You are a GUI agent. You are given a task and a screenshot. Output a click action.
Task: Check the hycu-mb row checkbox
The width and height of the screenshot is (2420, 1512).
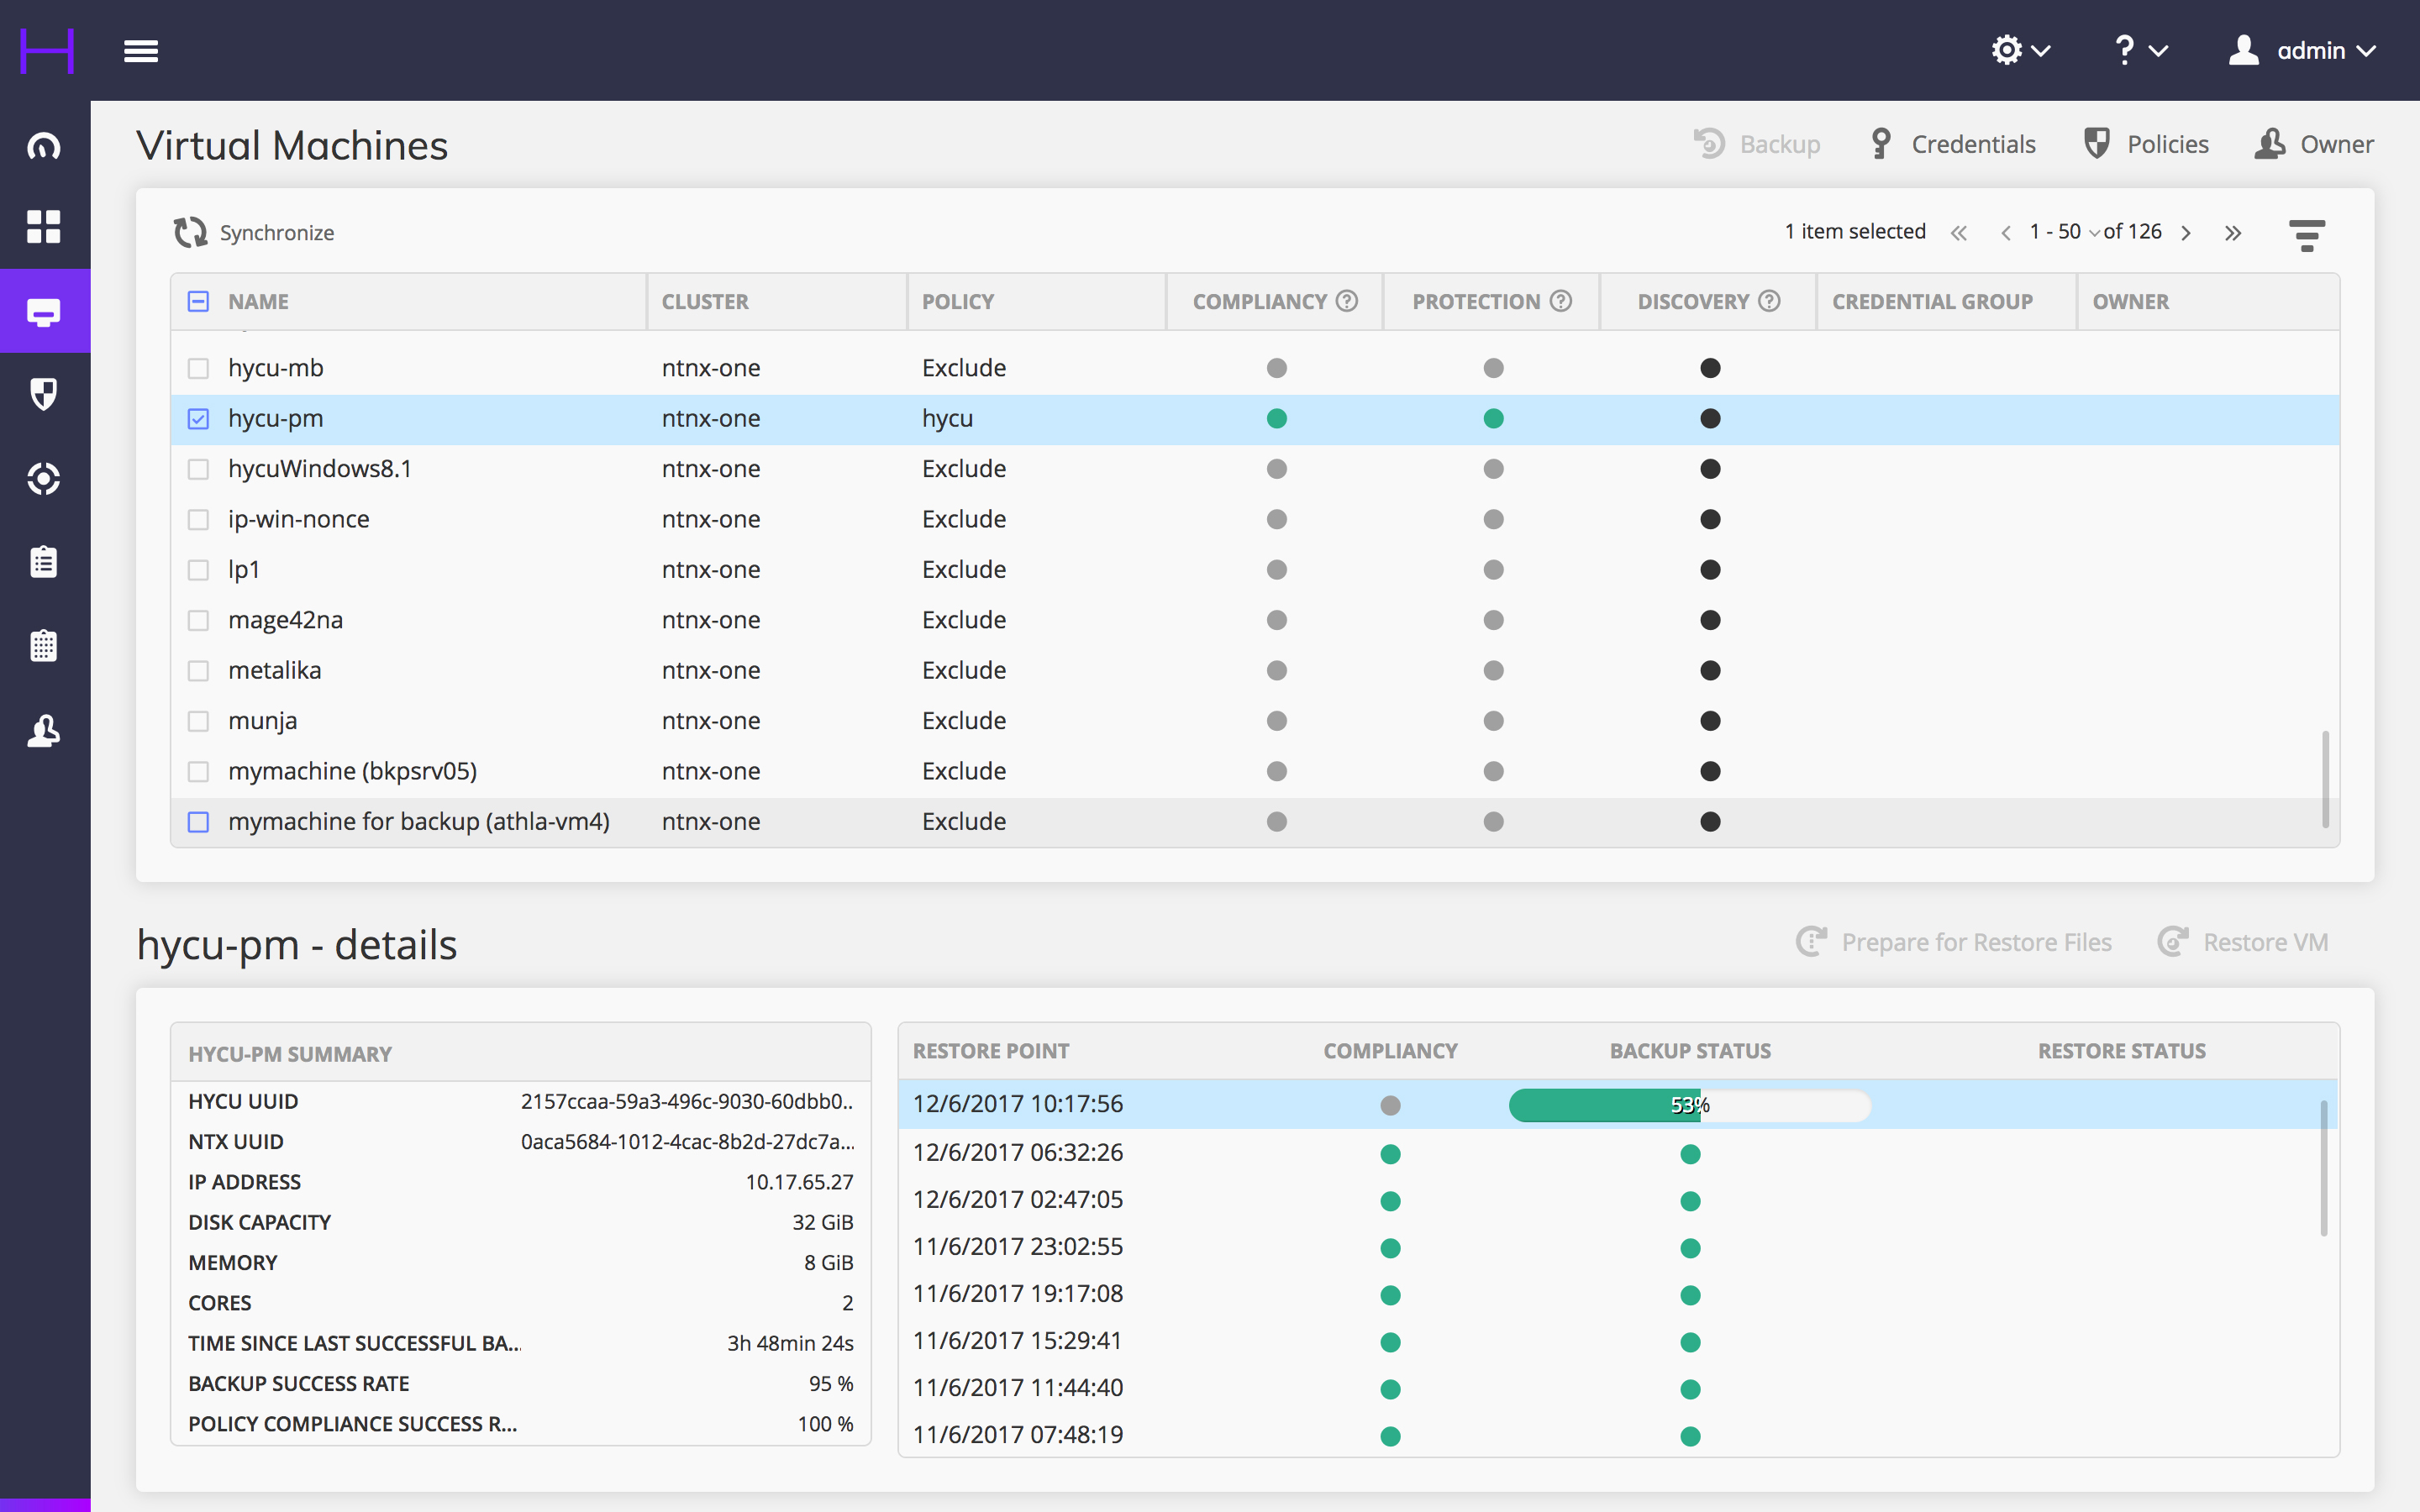coord(199,369)
